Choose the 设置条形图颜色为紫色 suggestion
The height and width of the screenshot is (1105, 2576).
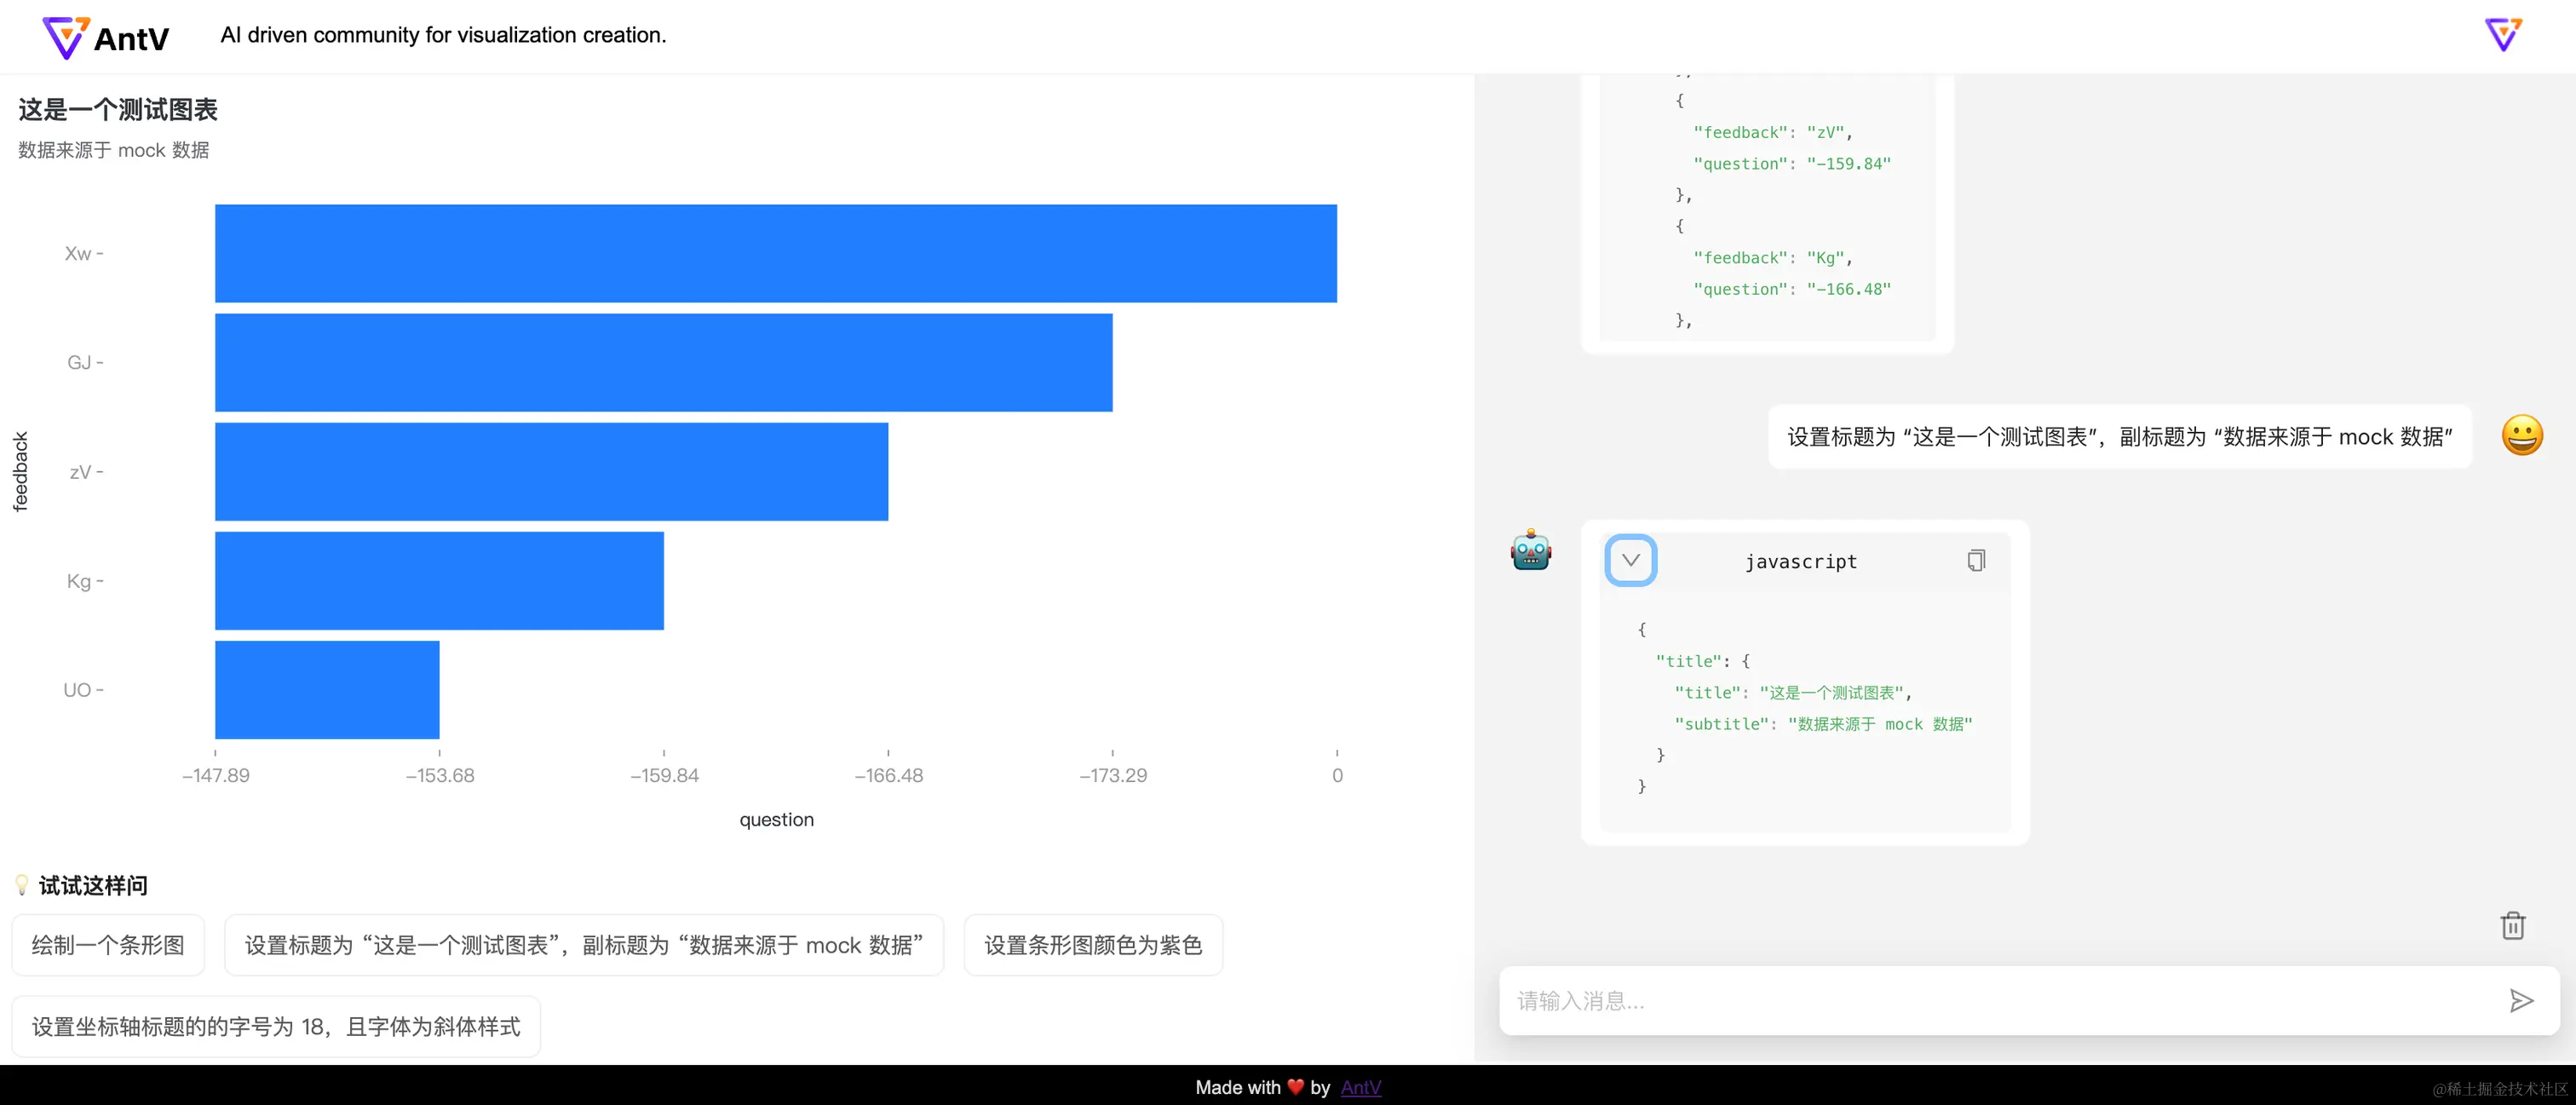1092,945
